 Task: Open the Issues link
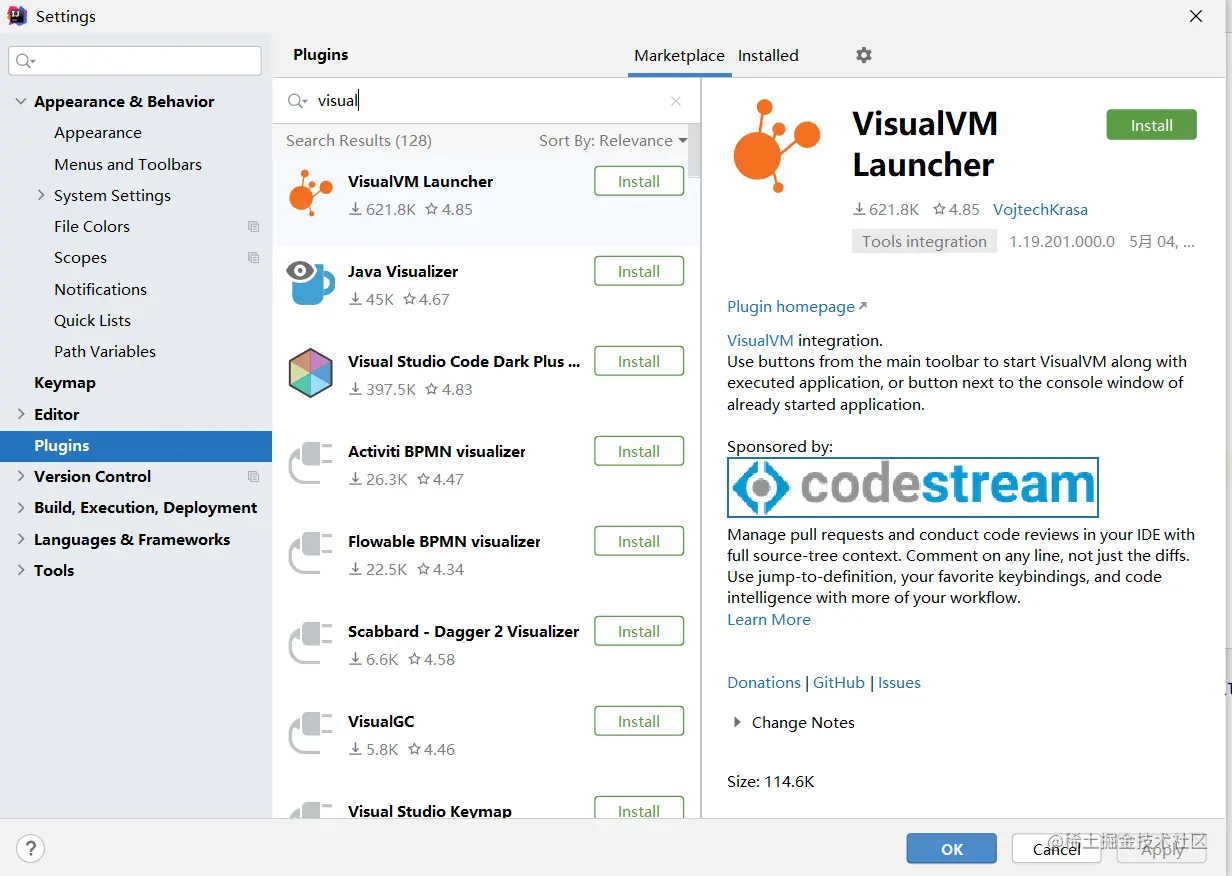click(x=899, y=683)
